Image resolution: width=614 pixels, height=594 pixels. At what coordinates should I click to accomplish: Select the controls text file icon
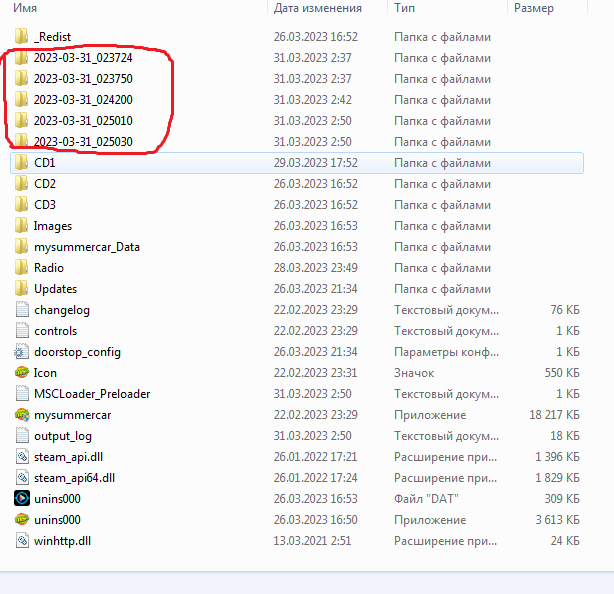tap(22, 330)
